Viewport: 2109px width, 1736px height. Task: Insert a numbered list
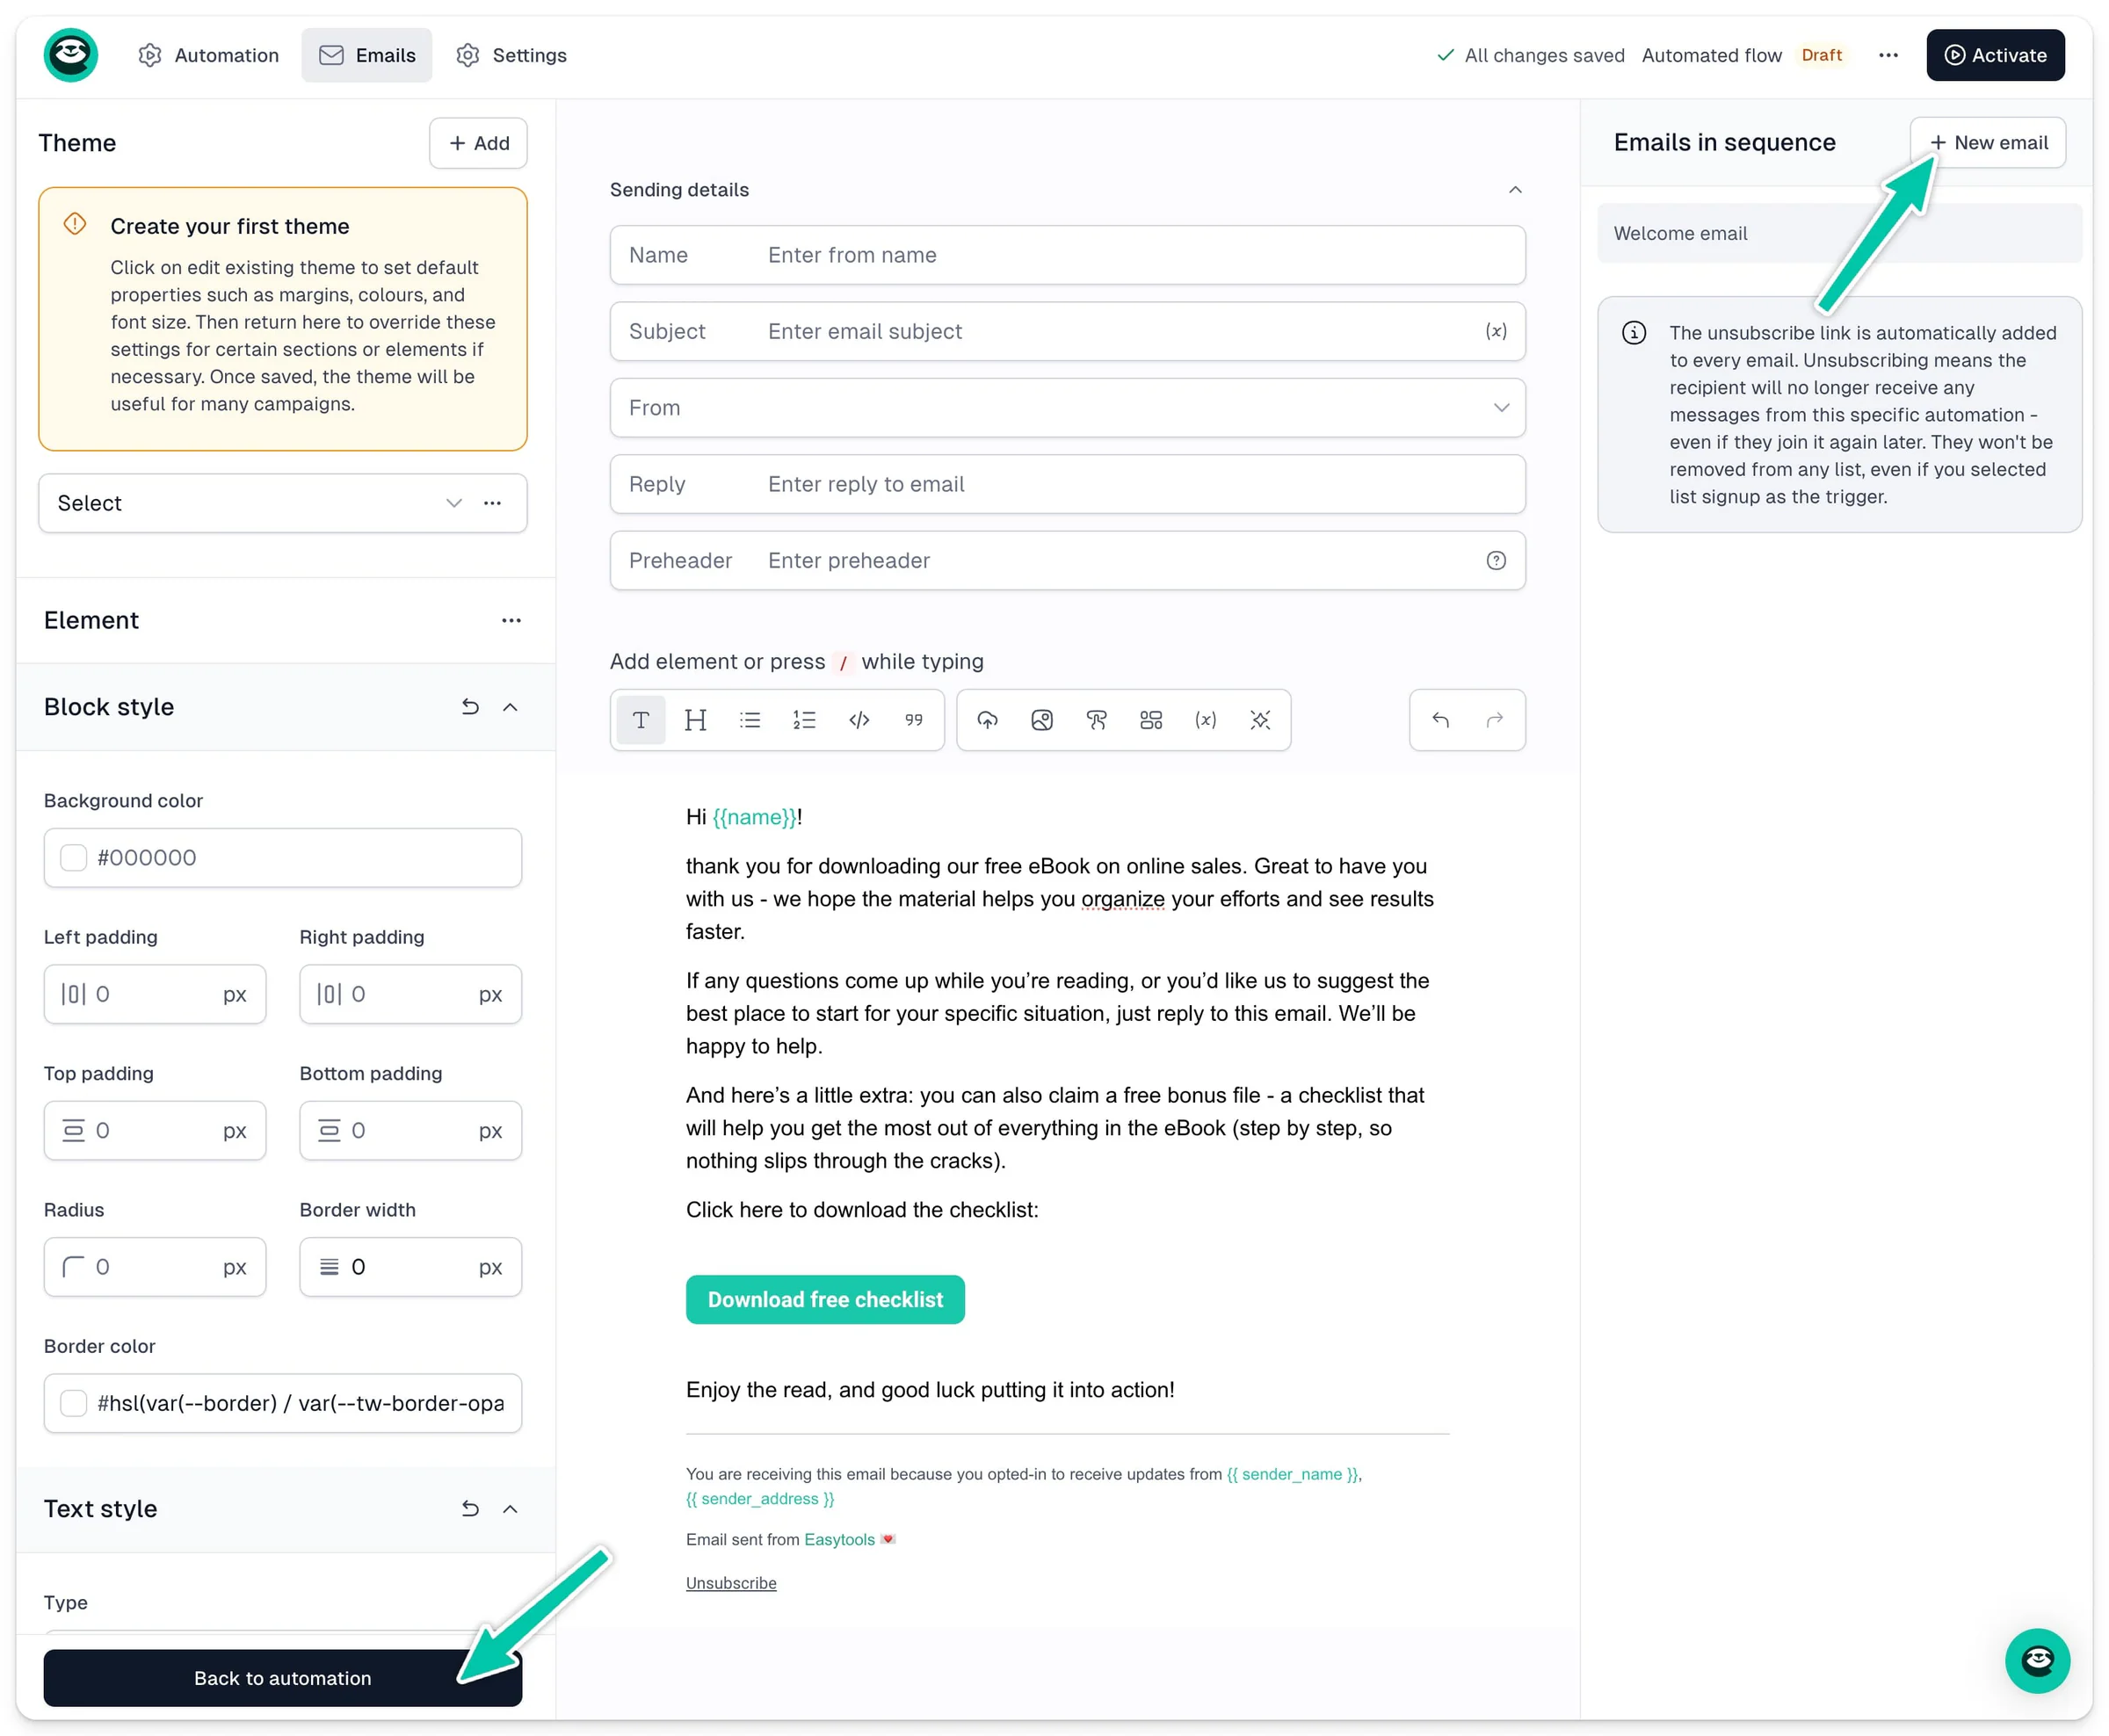pyautogui.click(x=804, y=720)
